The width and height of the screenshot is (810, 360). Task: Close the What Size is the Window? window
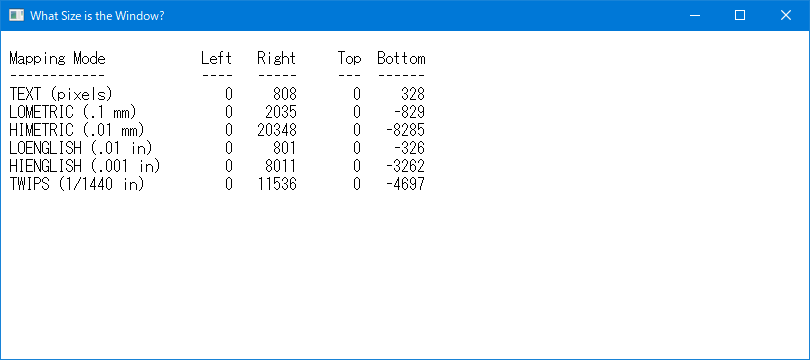point(786,15)
